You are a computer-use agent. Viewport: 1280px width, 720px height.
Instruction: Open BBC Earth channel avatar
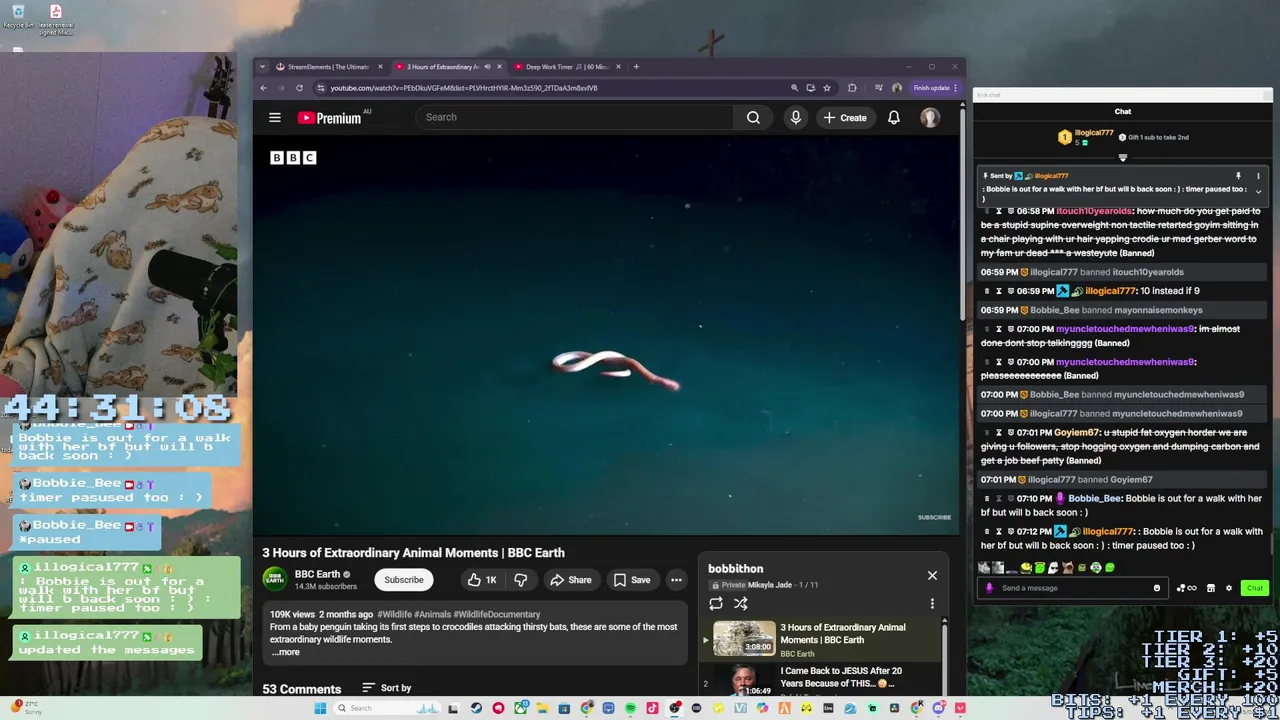coord(274,579)
